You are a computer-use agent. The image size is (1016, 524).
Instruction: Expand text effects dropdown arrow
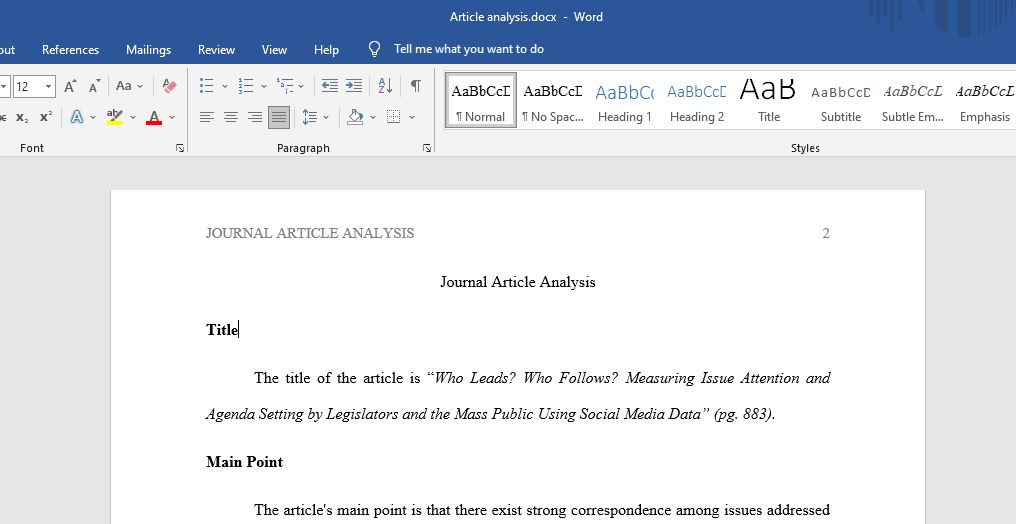93,117
